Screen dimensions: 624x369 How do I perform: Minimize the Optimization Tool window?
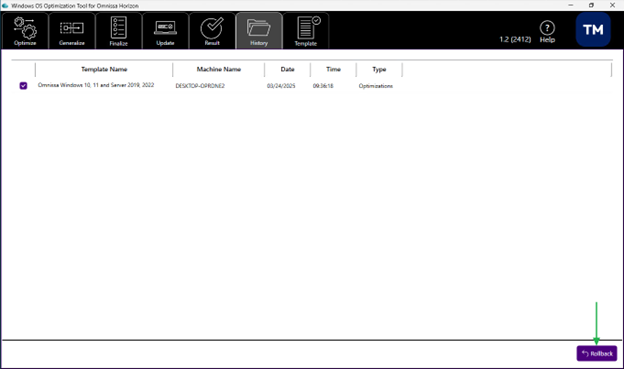point(571,5)
